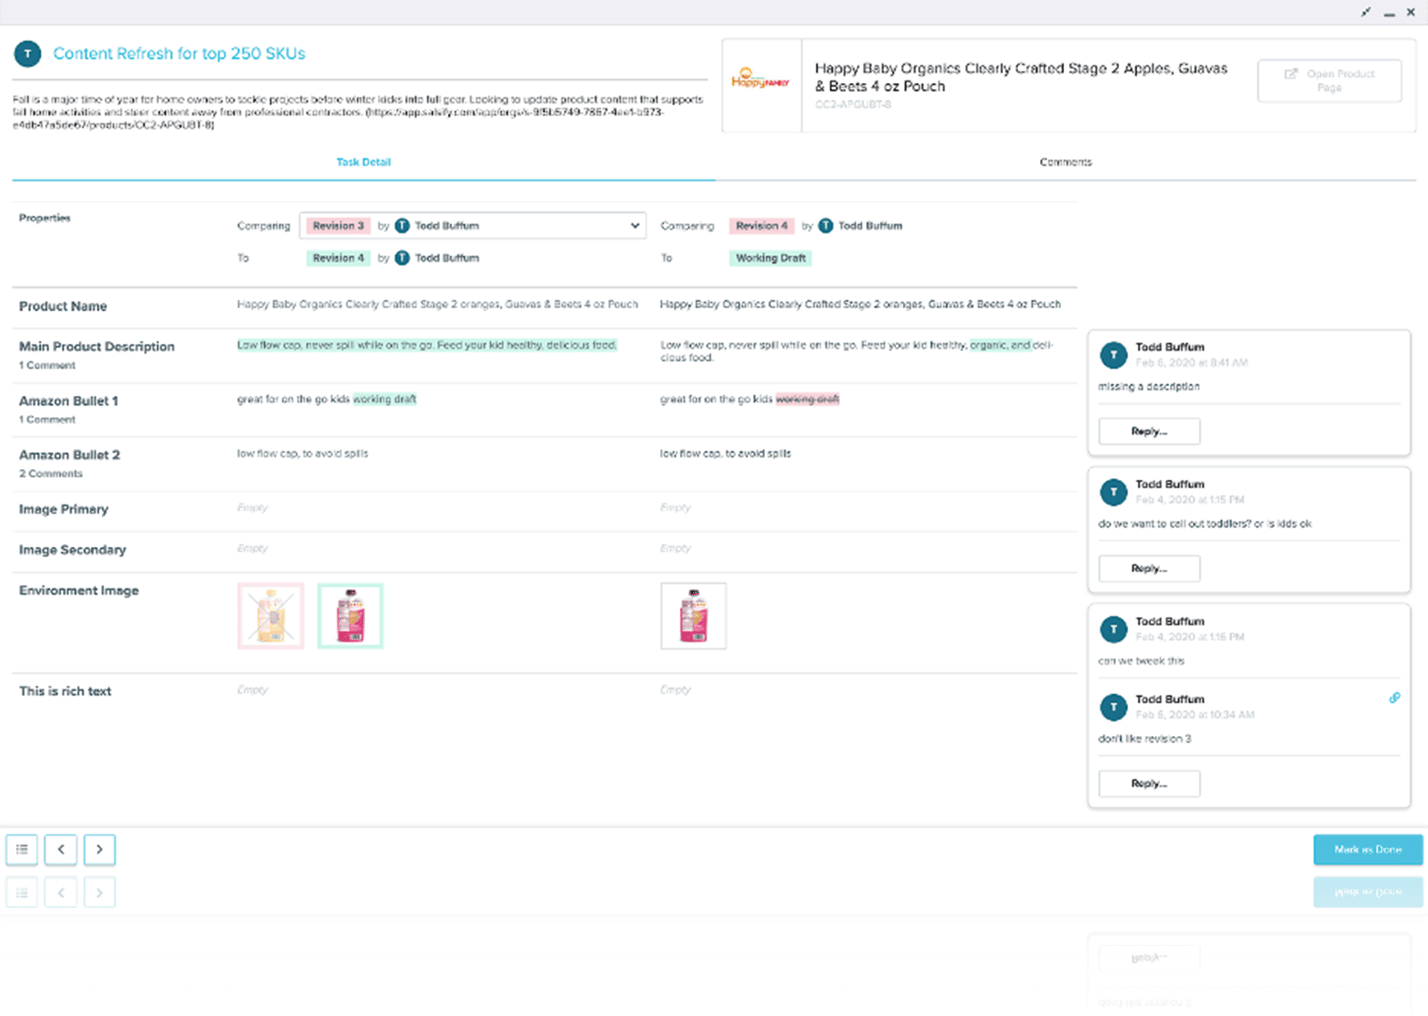Open the Revision 3 comparing dropdown
The image size is (1428, 1016).
point(472,226)
